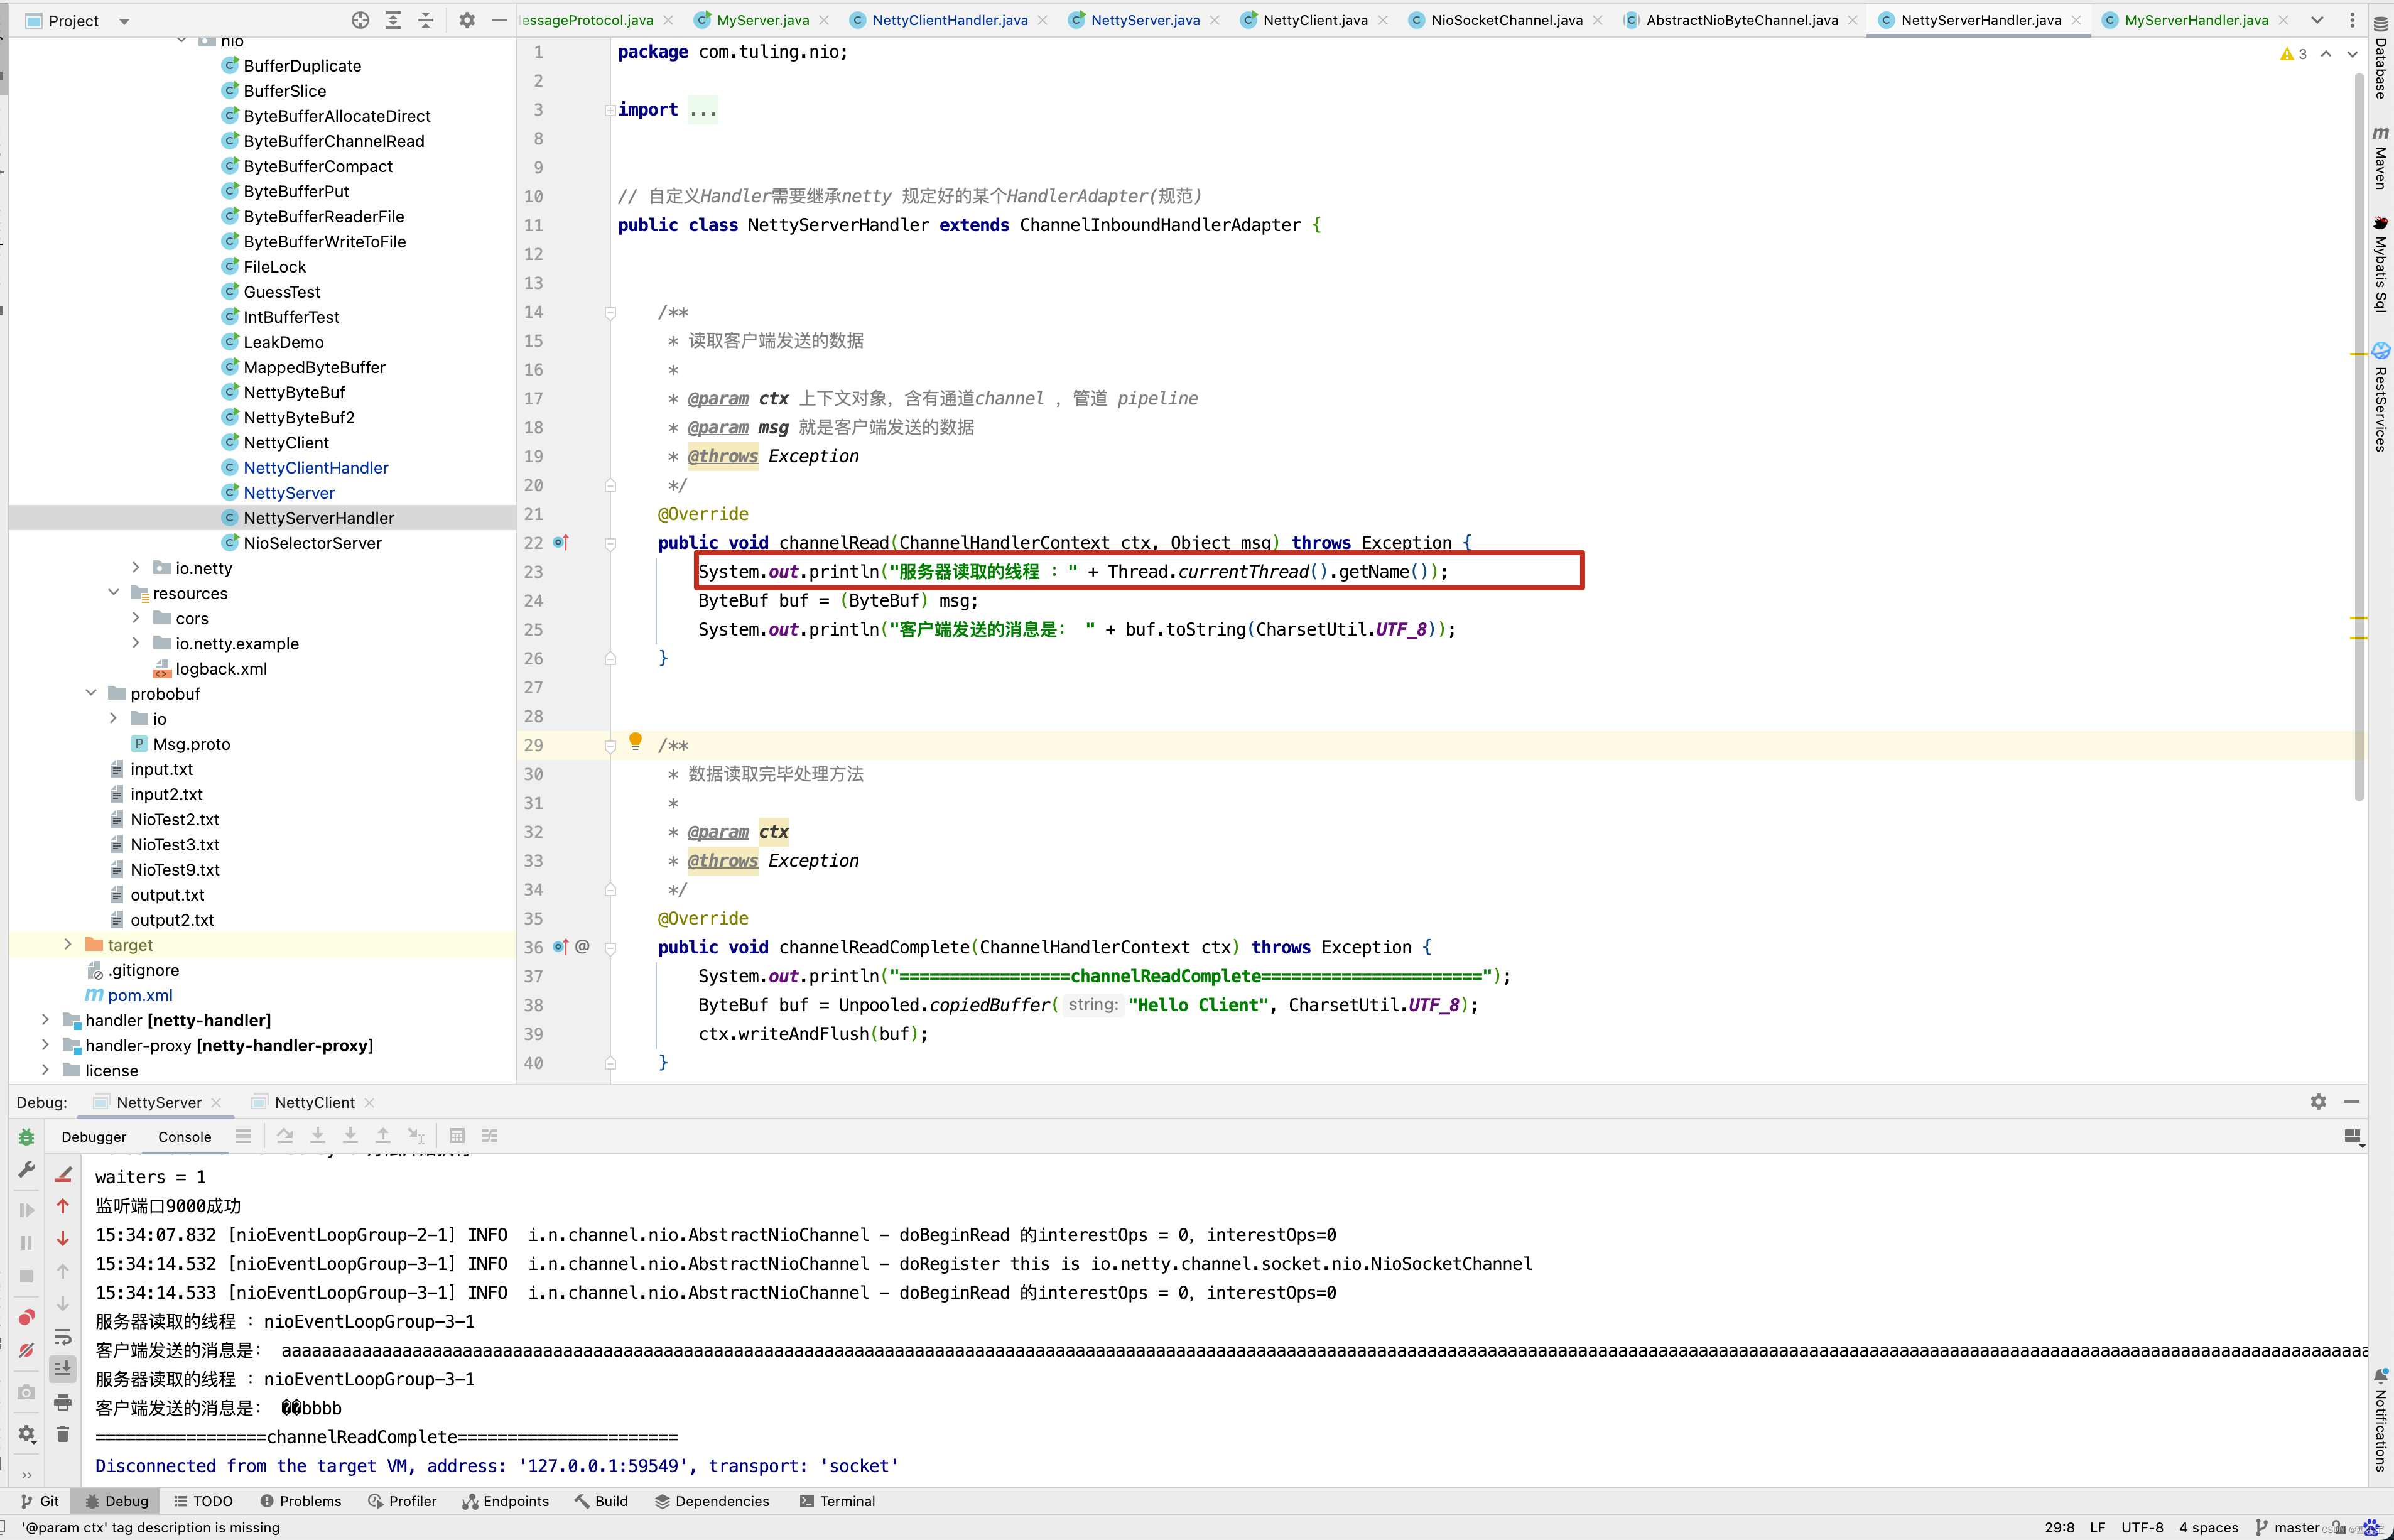Screen dimensions: 2394x1540
Task: Click Run to Cursor icon
Action: coord(416,1136)
